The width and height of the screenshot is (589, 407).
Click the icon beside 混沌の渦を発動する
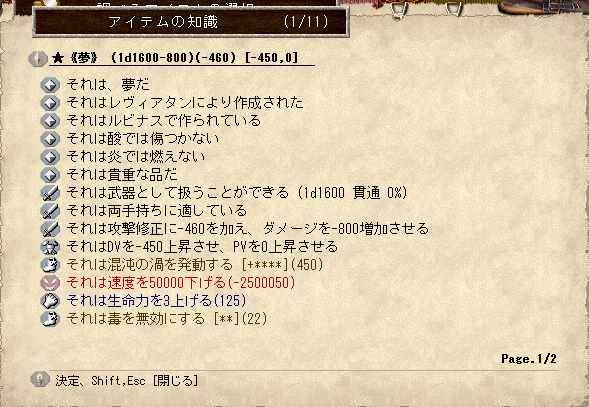point(50,265)
